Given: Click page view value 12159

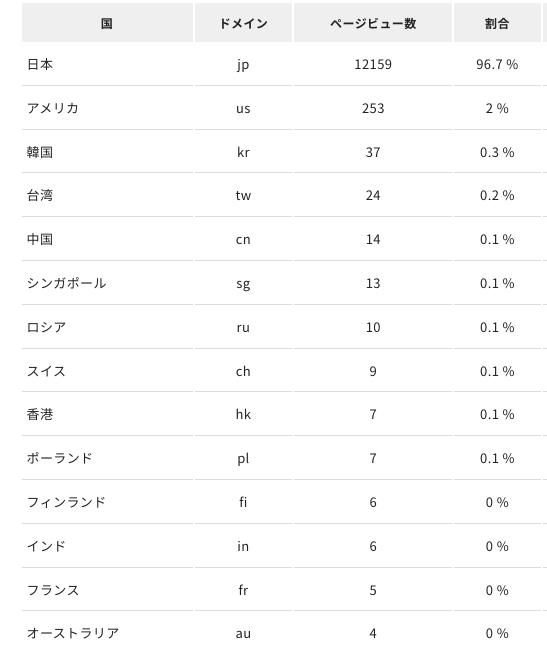Looking at the screenshot, I should [x=373, y=64].
